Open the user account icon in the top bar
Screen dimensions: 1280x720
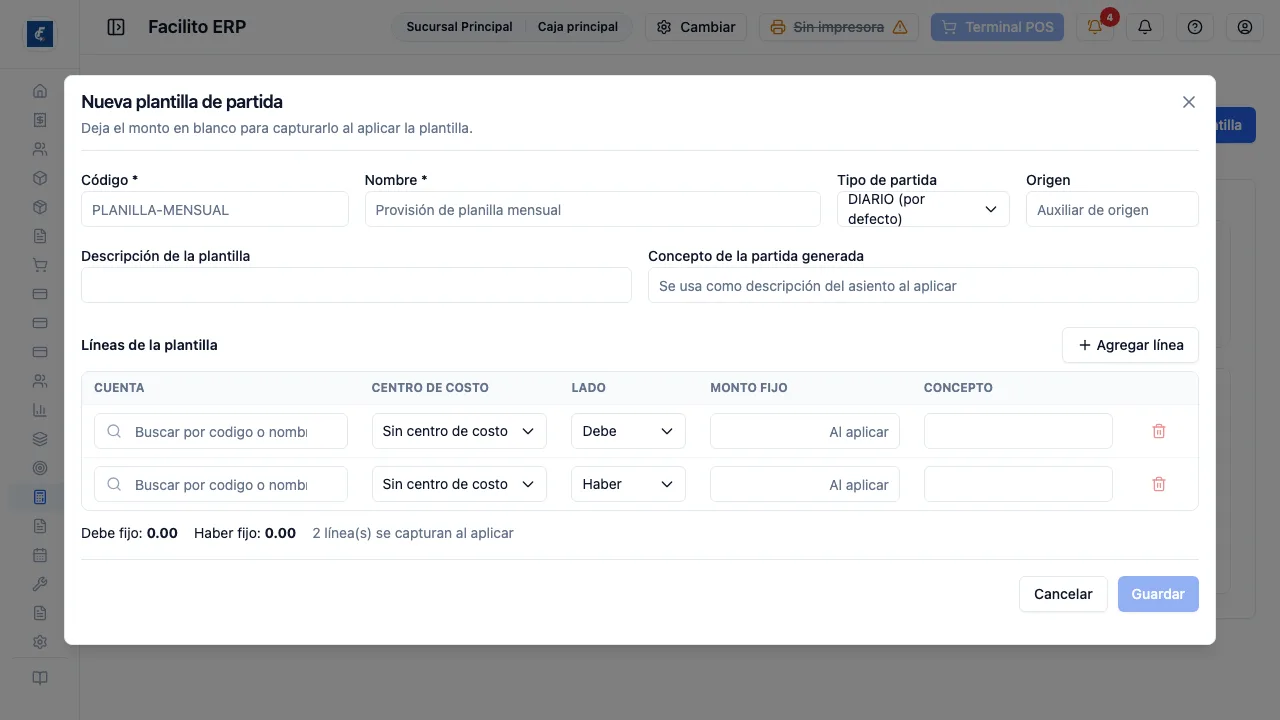[x=1245, y=27]
